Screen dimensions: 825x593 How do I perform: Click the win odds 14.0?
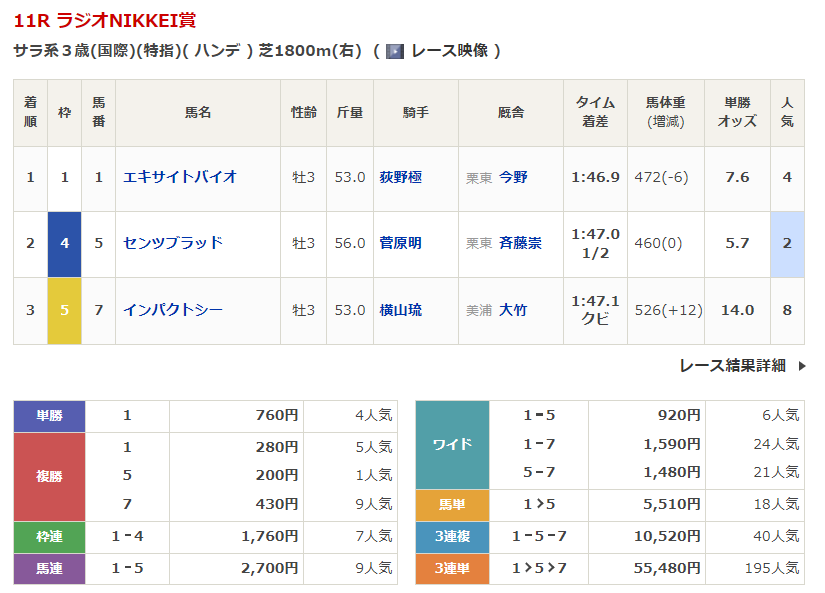737,310
